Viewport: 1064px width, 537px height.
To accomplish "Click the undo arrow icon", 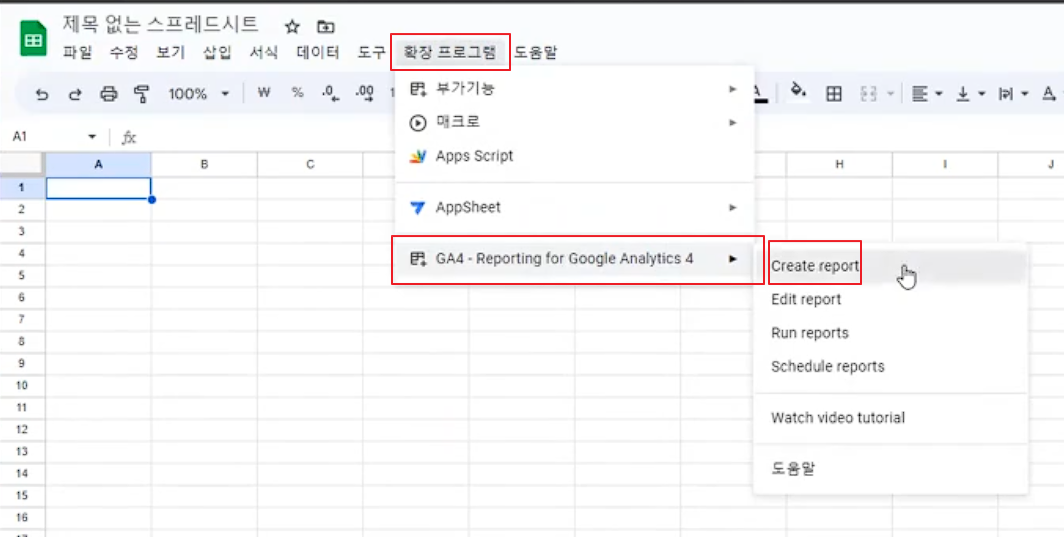I will [43, 94].
